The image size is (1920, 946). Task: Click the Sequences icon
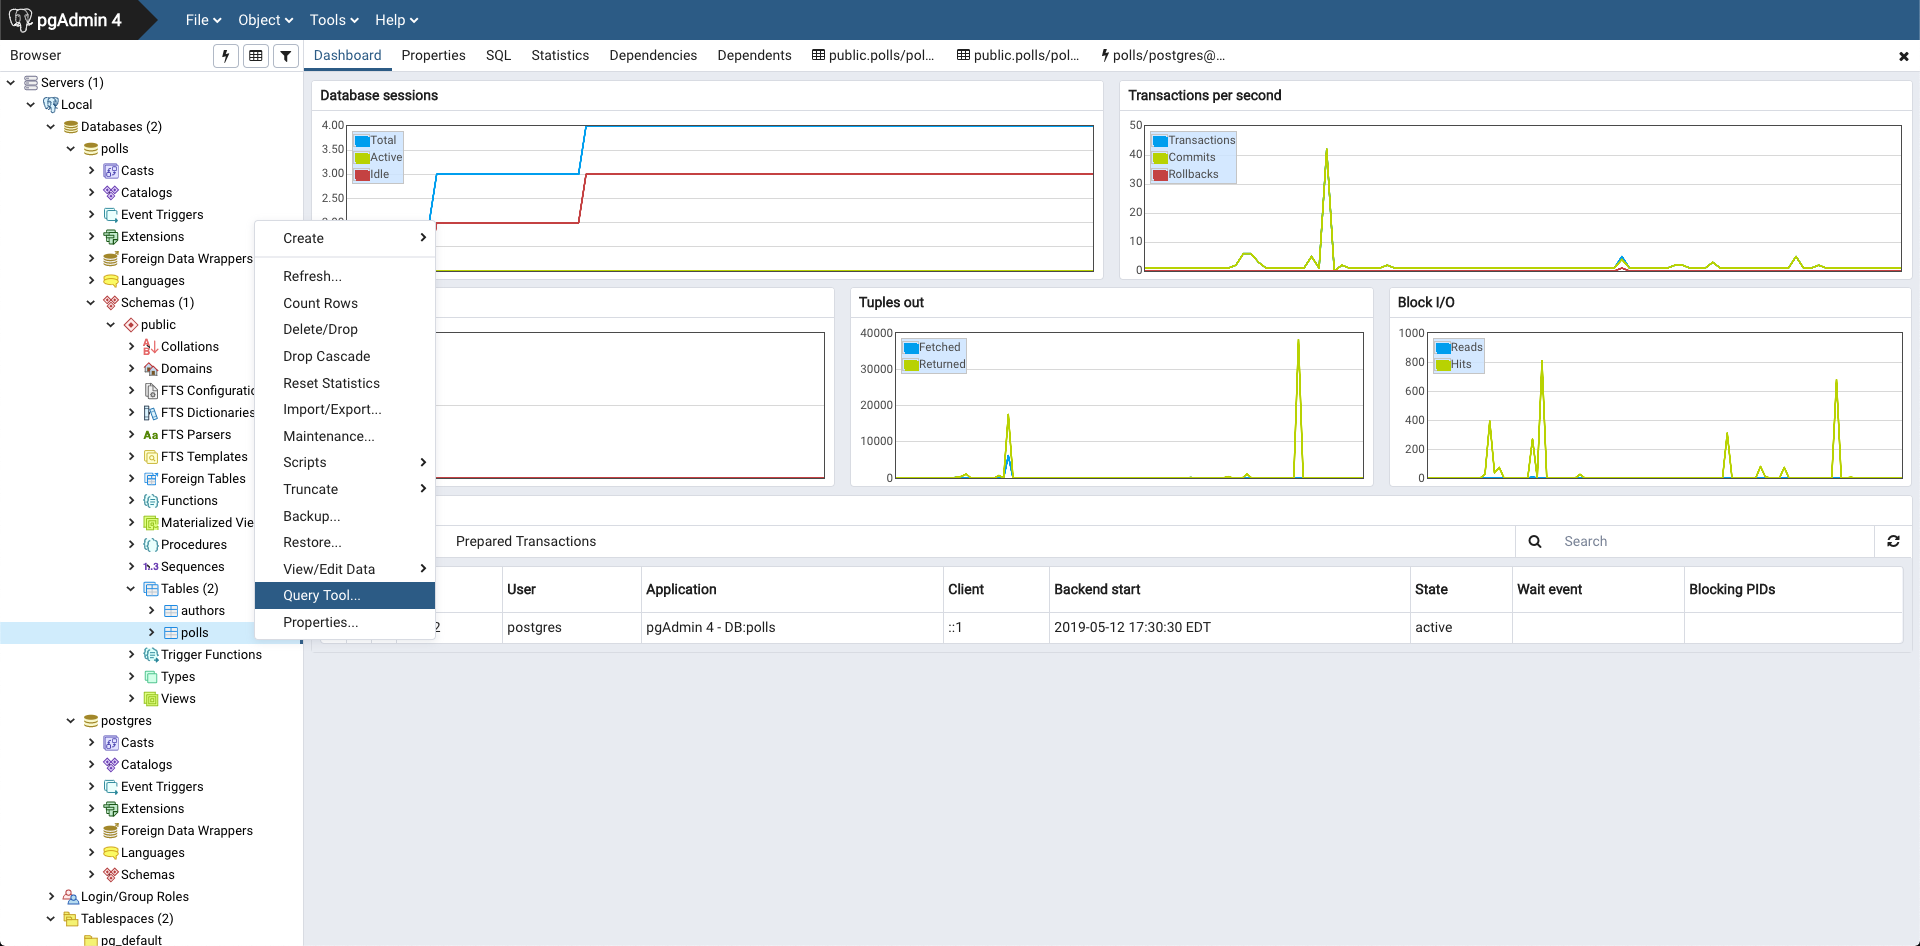pyautogui.click(x=151, y=567)
